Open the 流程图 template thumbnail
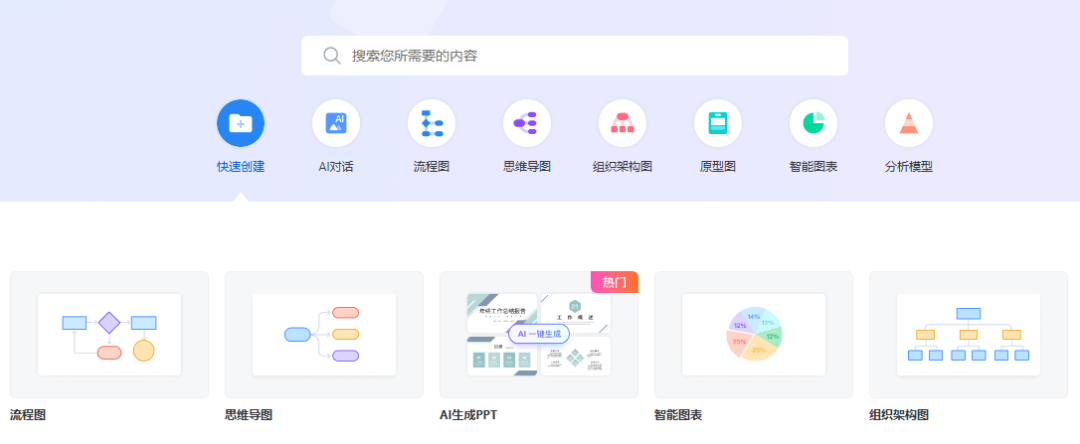The width and height of the screenshot is (1080, 444). [109, 334]
